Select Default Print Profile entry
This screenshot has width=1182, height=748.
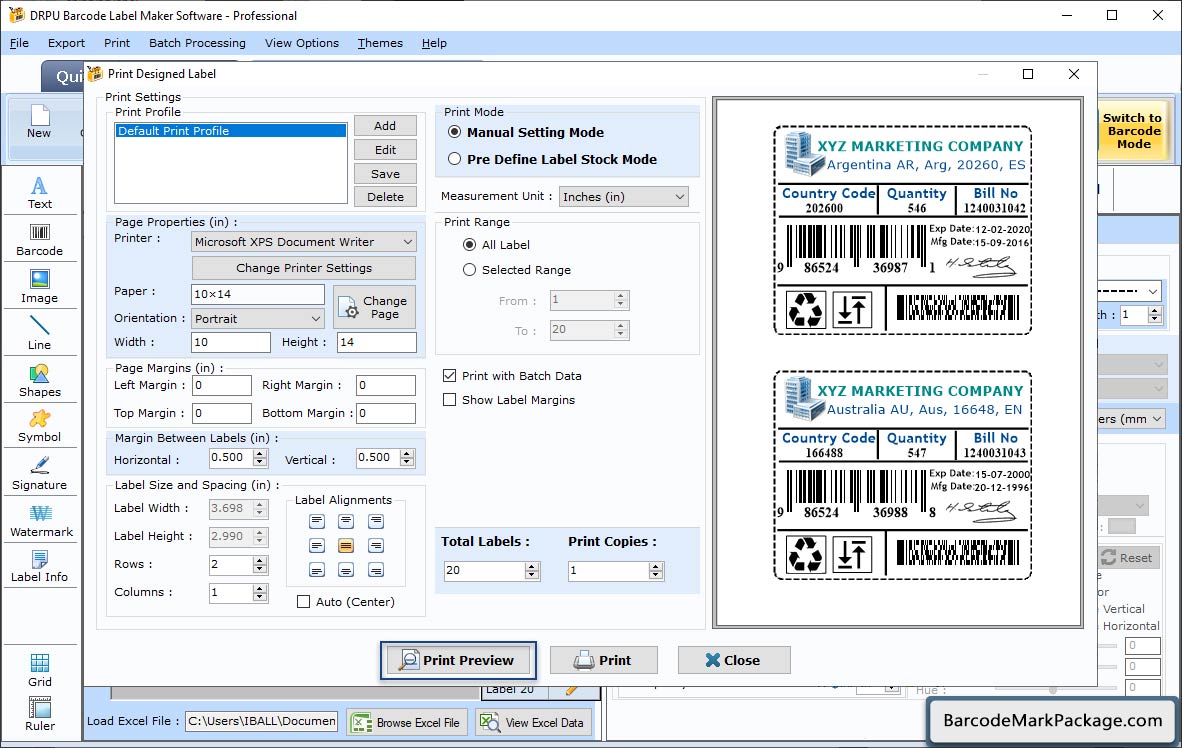pos(231,130)
